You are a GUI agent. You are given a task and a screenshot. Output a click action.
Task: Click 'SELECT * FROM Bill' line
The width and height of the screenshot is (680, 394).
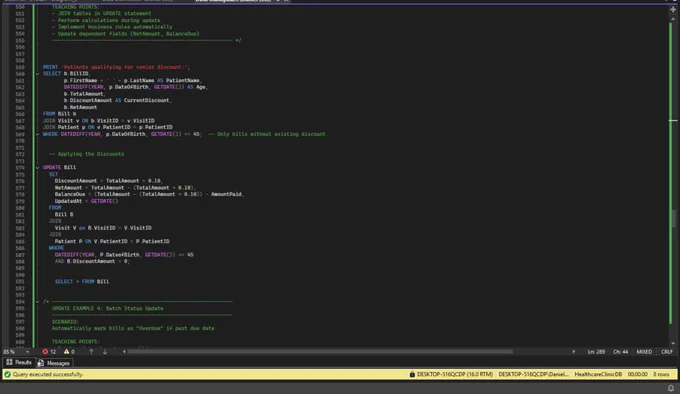point(82,281)
